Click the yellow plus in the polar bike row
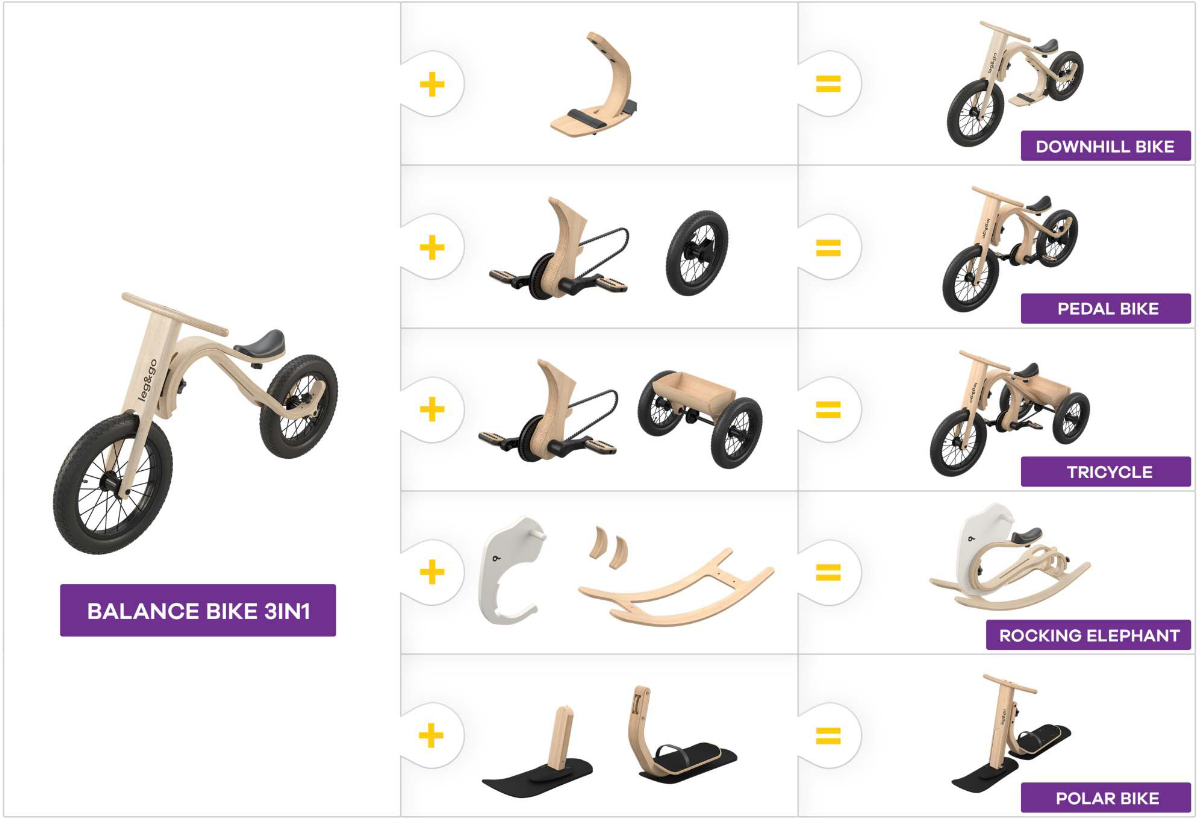Screen dimensions: 1199x819 pos(431,736)
